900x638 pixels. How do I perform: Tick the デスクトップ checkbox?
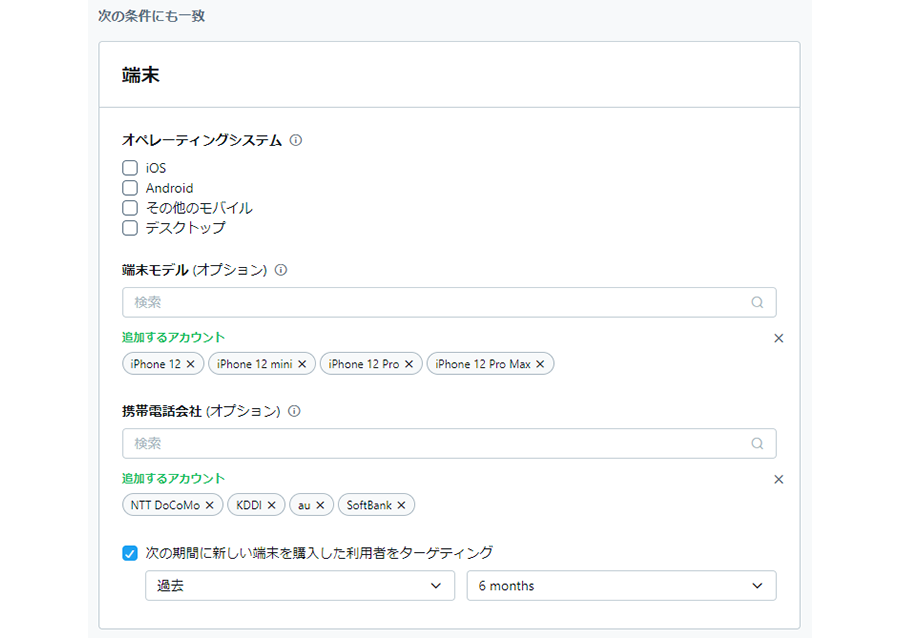tap(130, 228)
